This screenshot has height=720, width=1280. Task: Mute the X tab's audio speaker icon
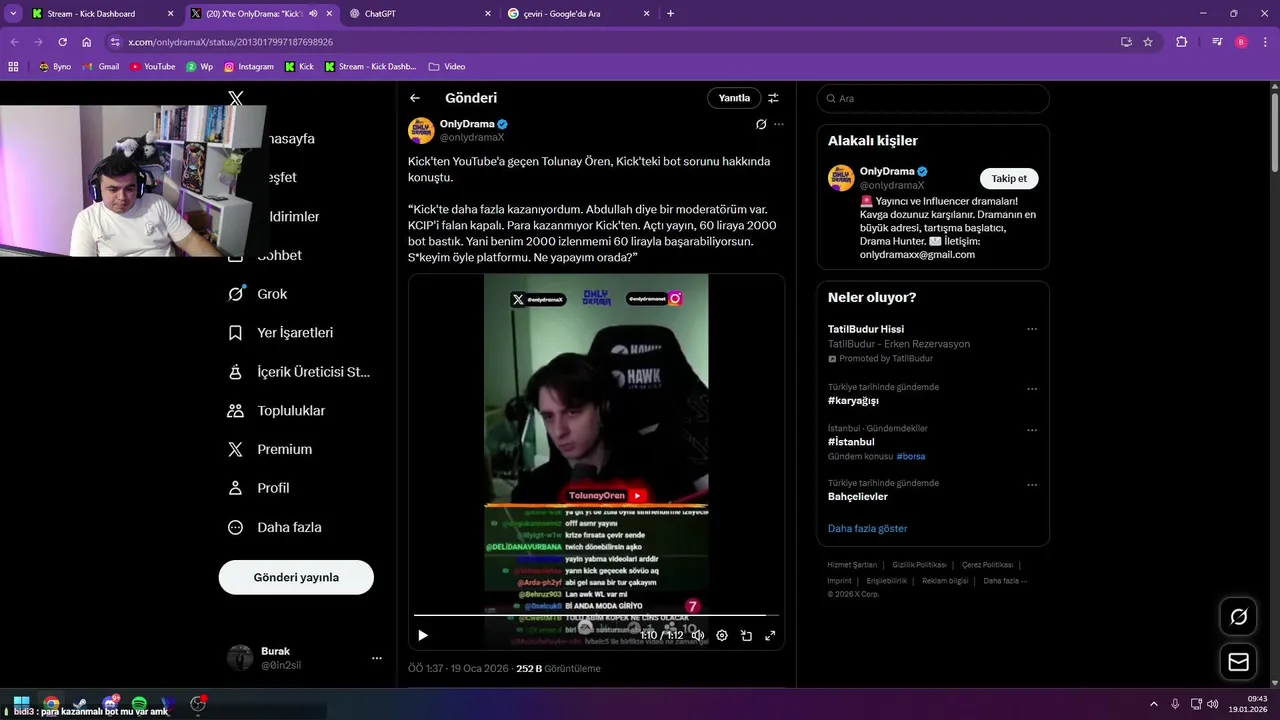tap(313, 14)
